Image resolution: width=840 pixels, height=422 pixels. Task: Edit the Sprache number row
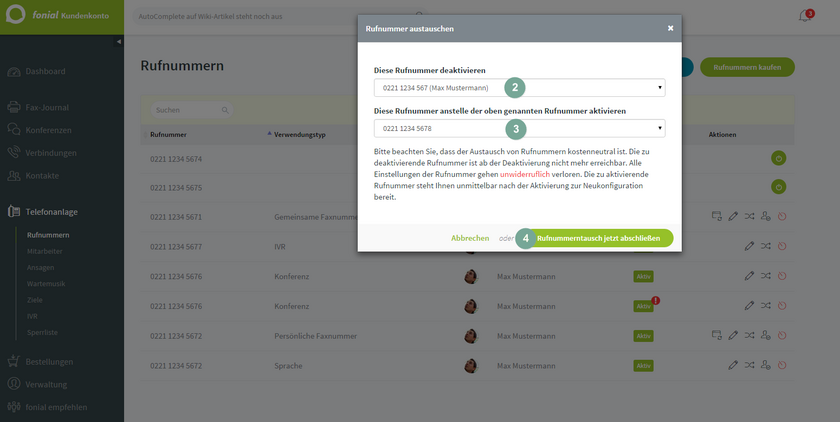(733, 365)
